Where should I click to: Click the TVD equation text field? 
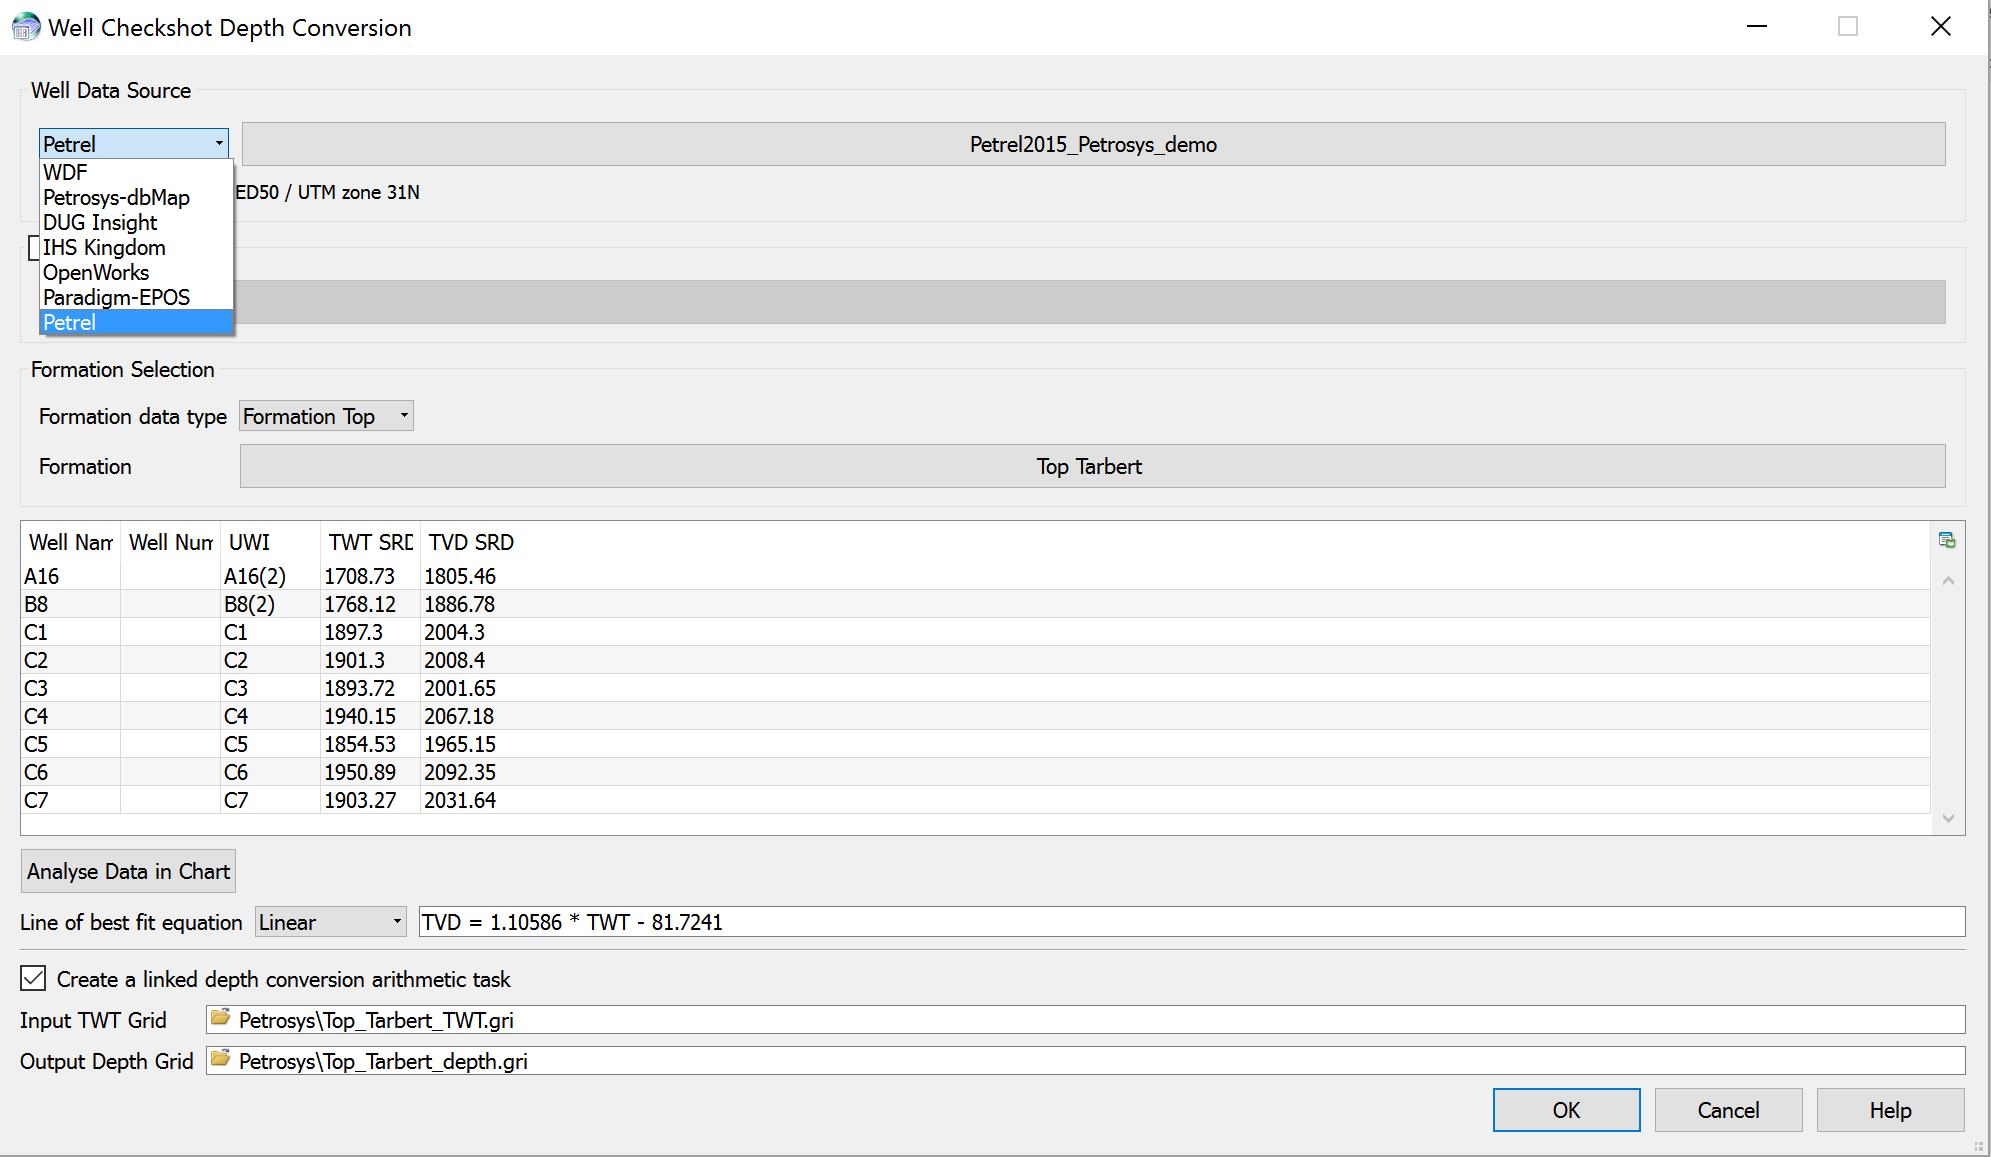coord(1190,922)
